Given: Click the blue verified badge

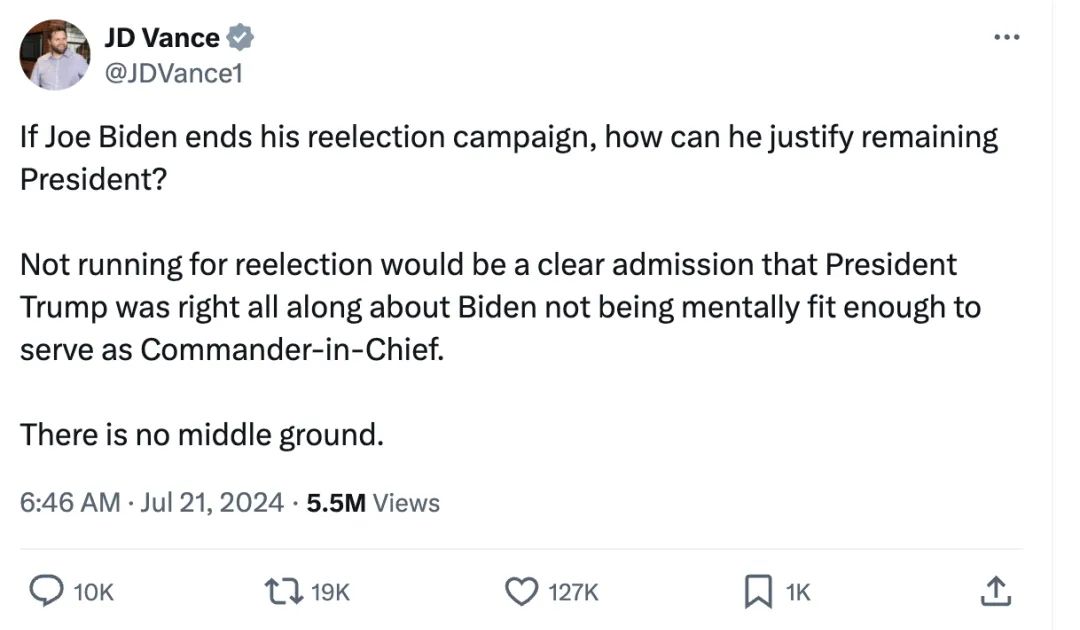Looking at the screenshot, I should tap(240, 38).
